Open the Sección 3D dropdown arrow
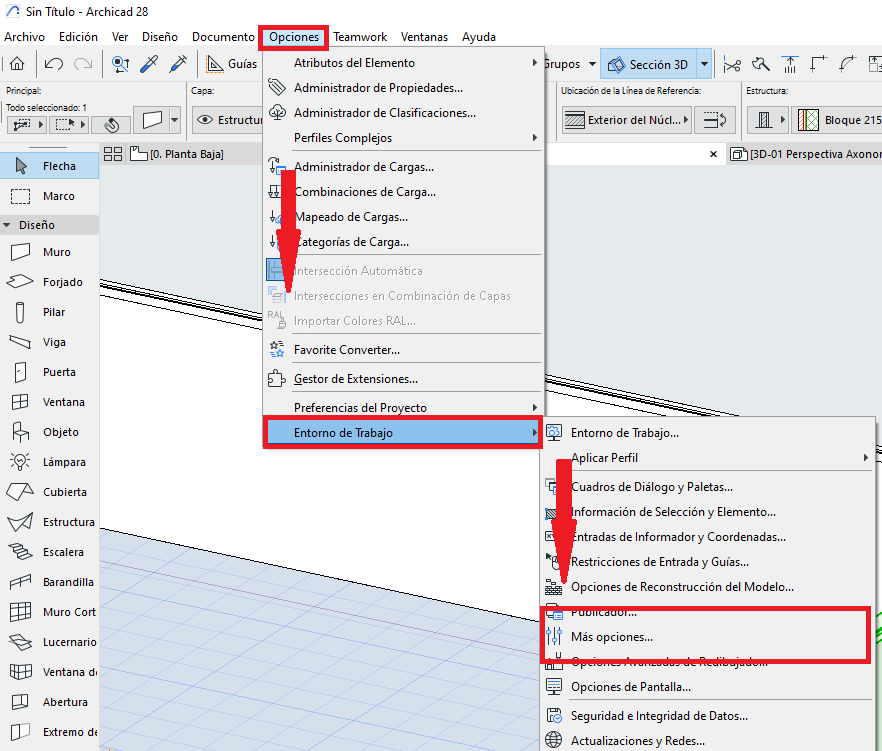The image size is (882, 751). (703, 62)
